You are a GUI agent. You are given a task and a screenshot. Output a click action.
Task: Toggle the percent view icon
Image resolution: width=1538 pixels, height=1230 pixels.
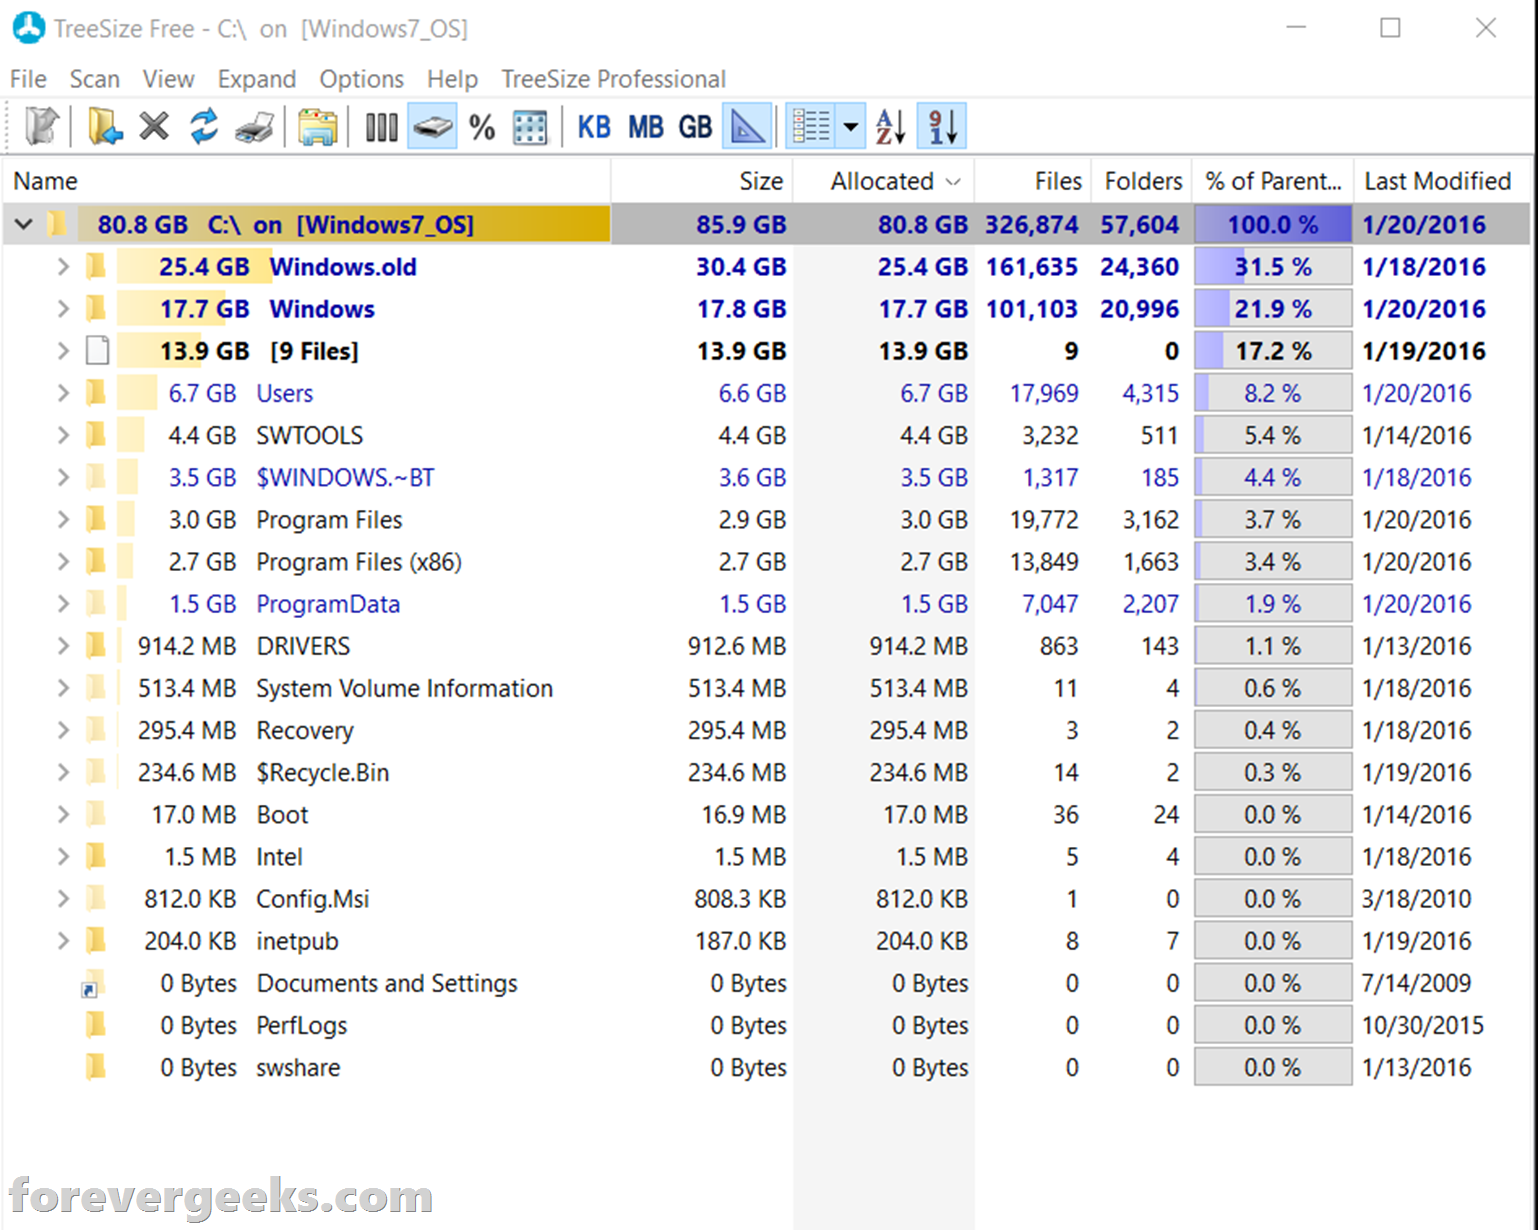[482, 127]
